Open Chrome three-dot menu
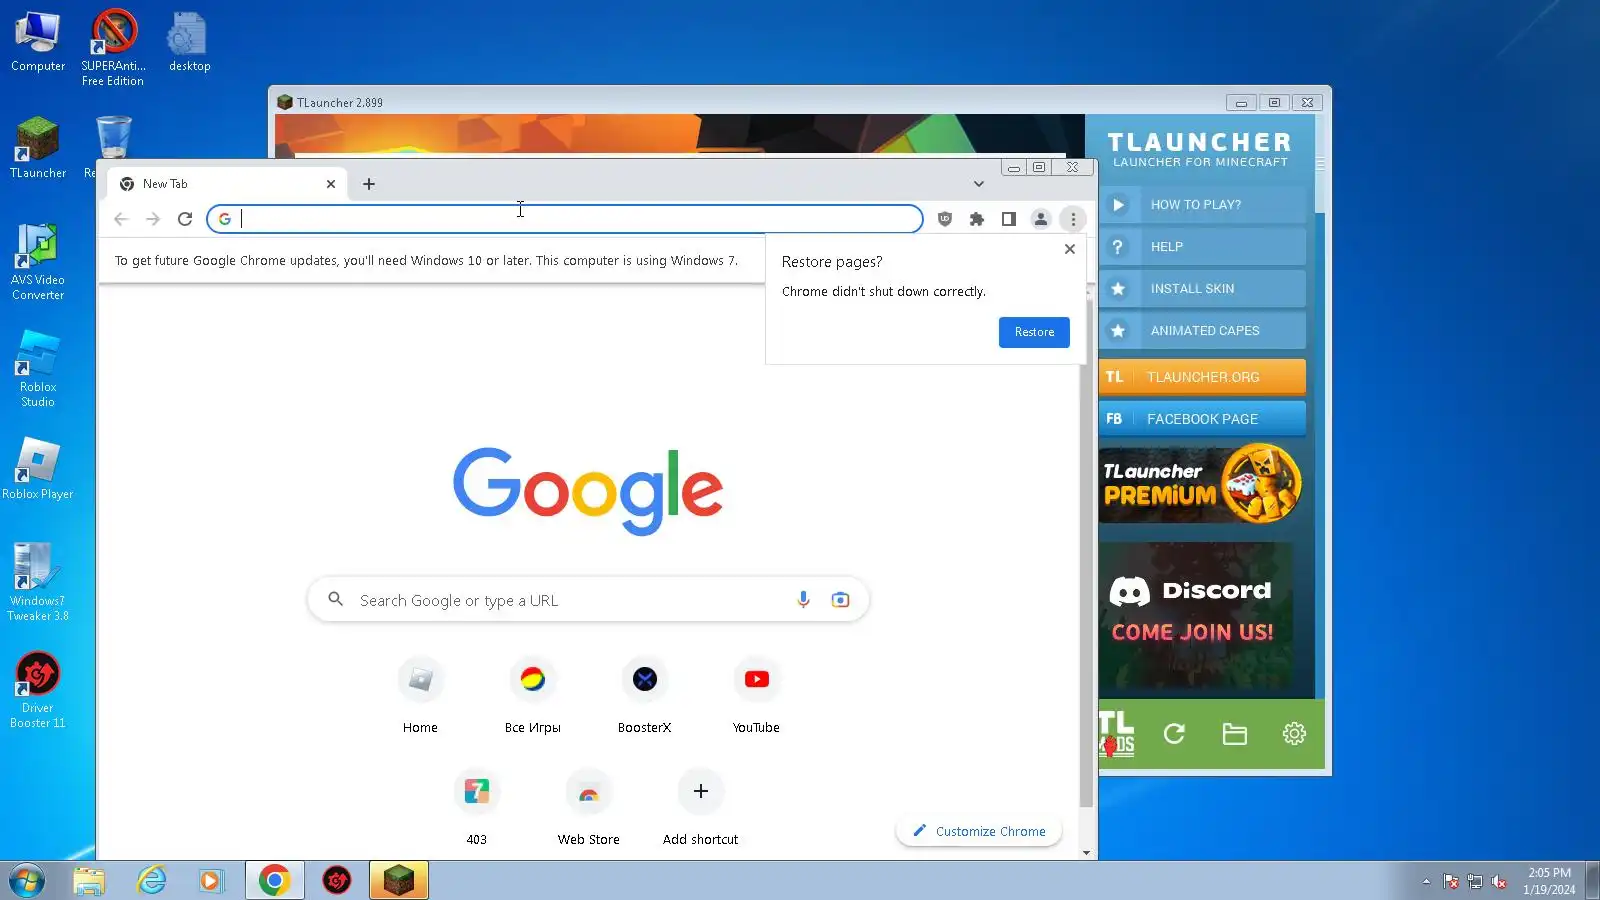The width and height of the screenshot is (1600, 900). 1073,219
